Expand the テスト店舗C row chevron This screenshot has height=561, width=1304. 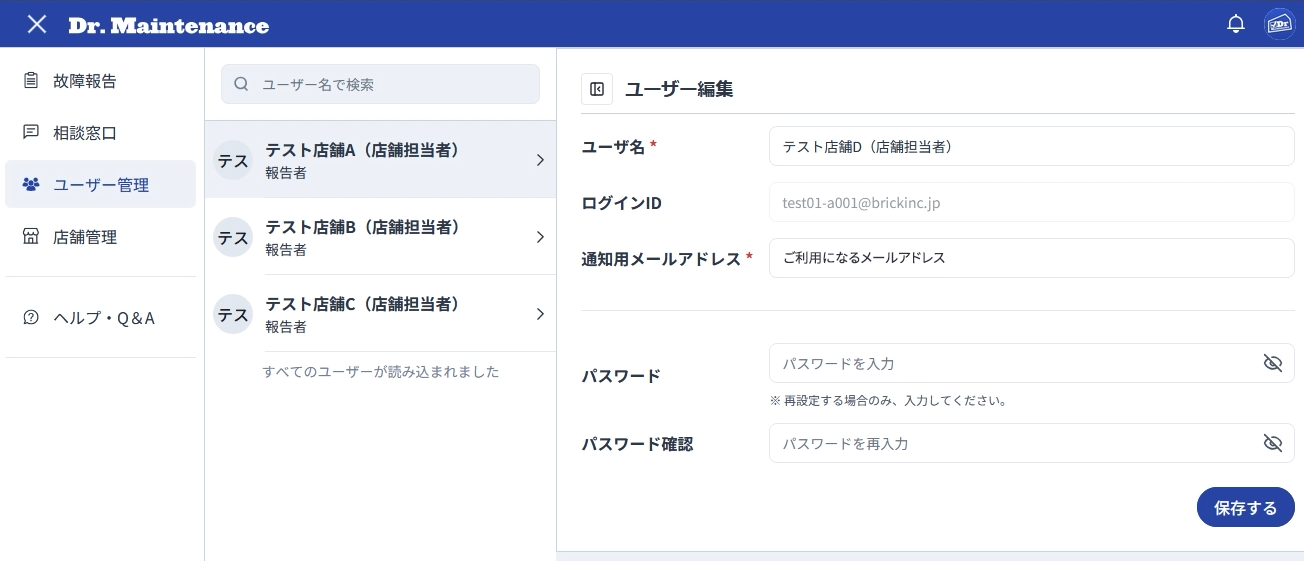point(540,314)
